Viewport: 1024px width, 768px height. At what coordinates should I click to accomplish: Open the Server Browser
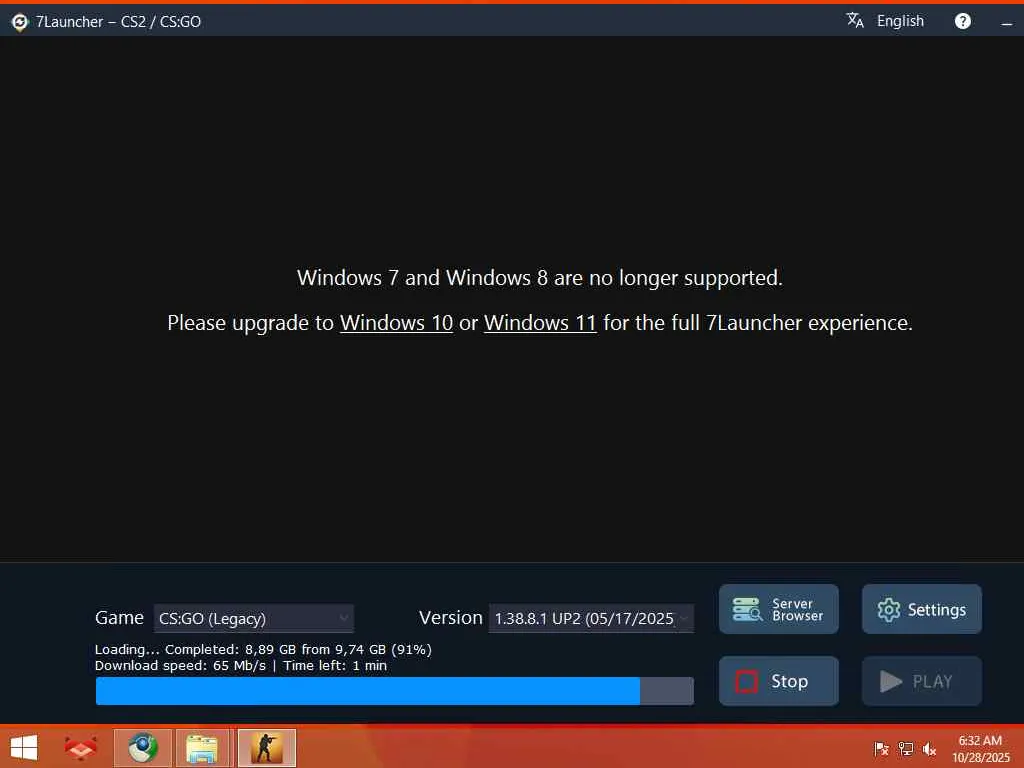[778, 609]
